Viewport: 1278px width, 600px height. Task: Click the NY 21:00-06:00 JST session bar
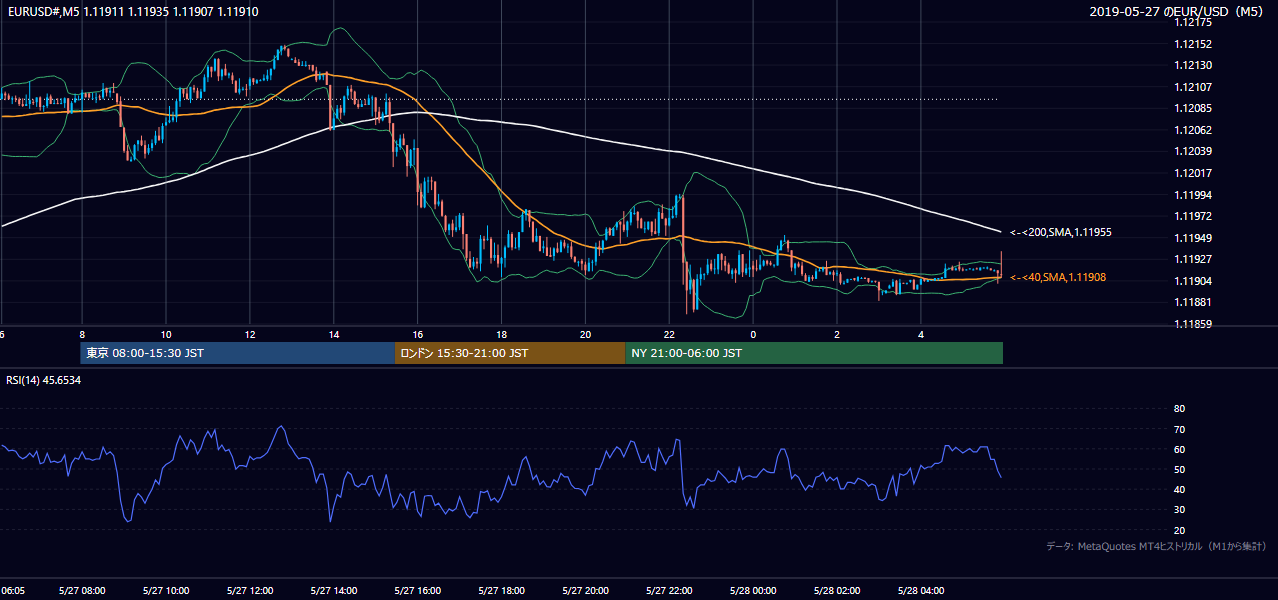point(814,353)
